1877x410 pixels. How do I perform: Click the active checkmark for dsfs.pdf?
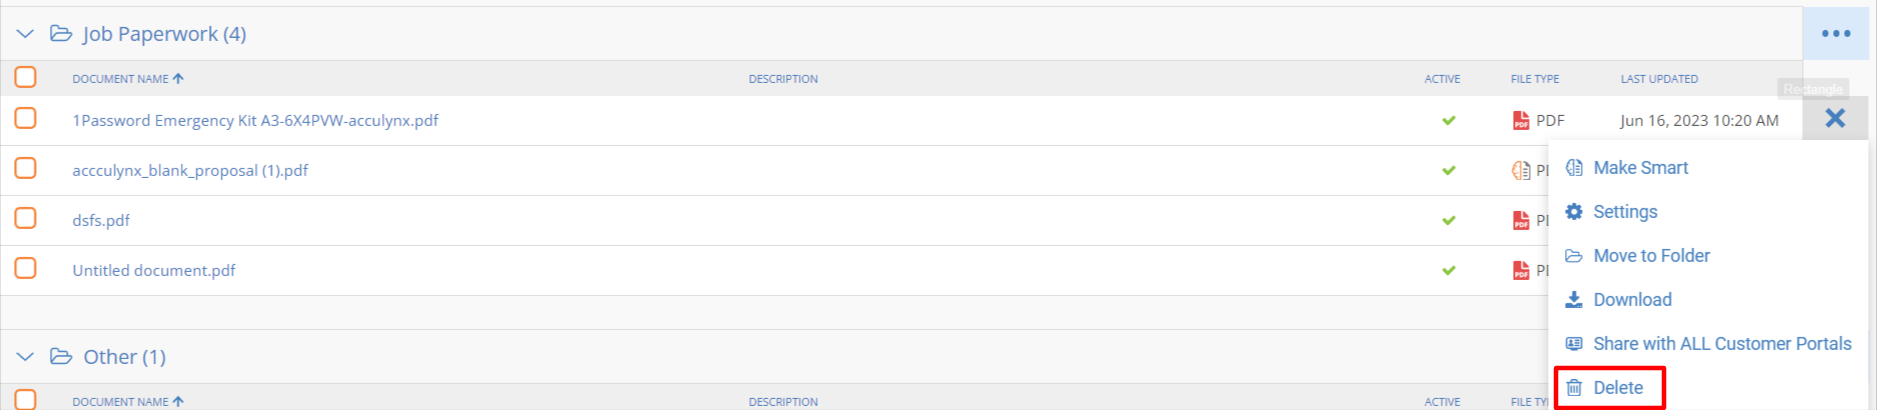(x=1448, y=220)
